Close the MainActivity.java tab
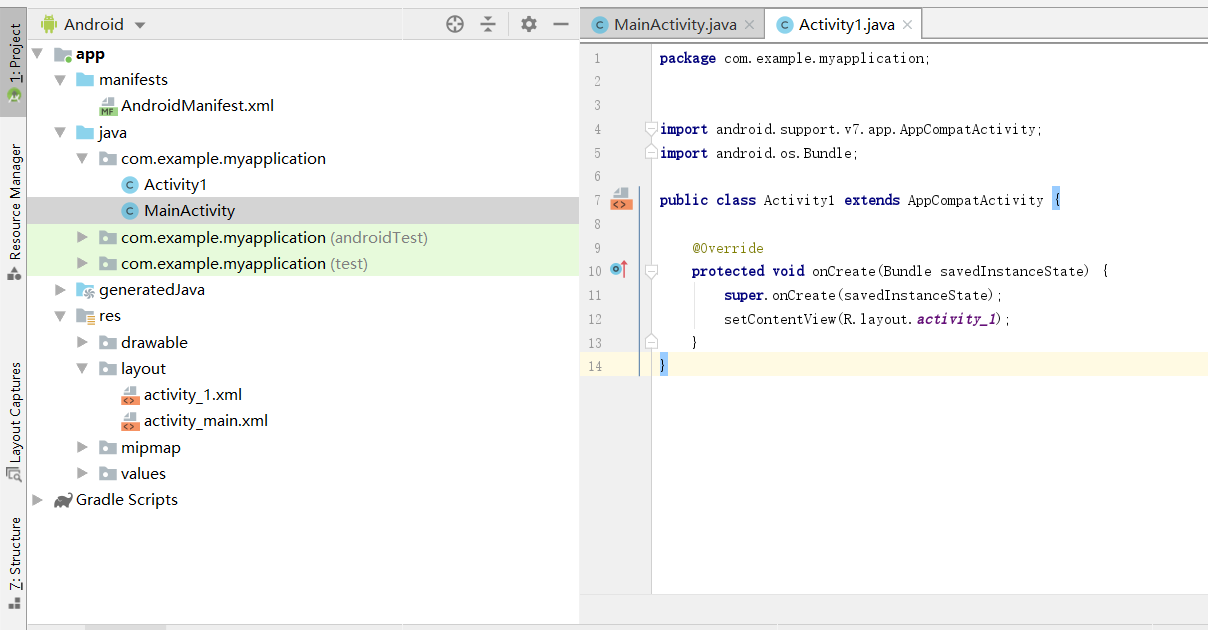 [750, 25]
